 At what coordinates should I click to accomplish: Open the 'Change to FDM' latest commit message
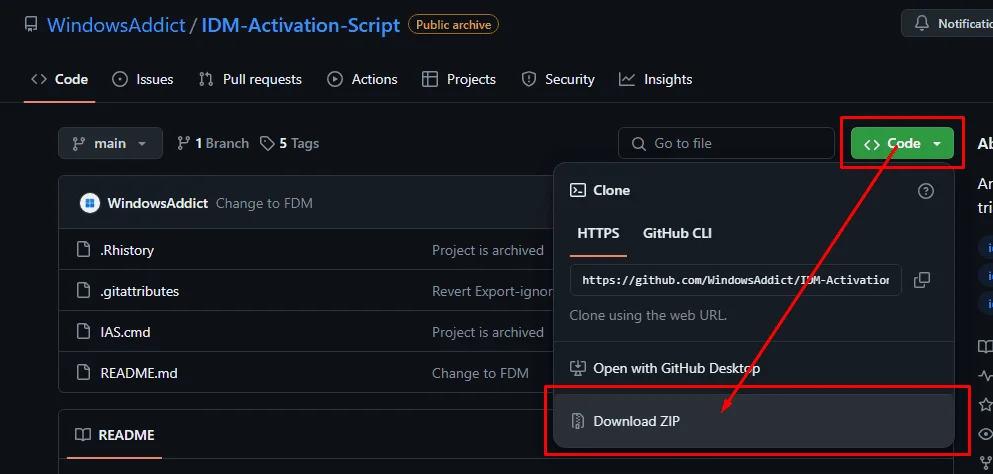[264, 203]
